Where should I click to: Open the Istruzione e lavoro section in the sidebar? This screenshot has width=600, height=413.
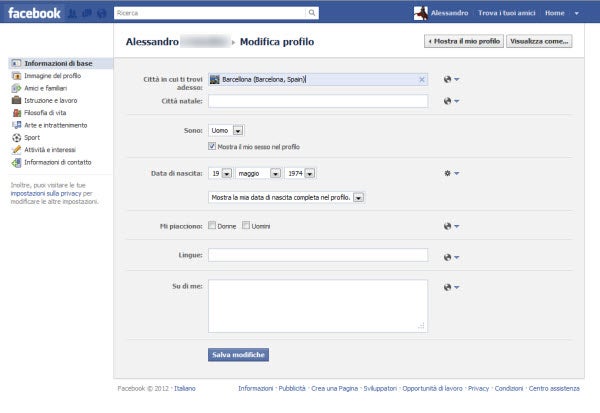point(50,100)
